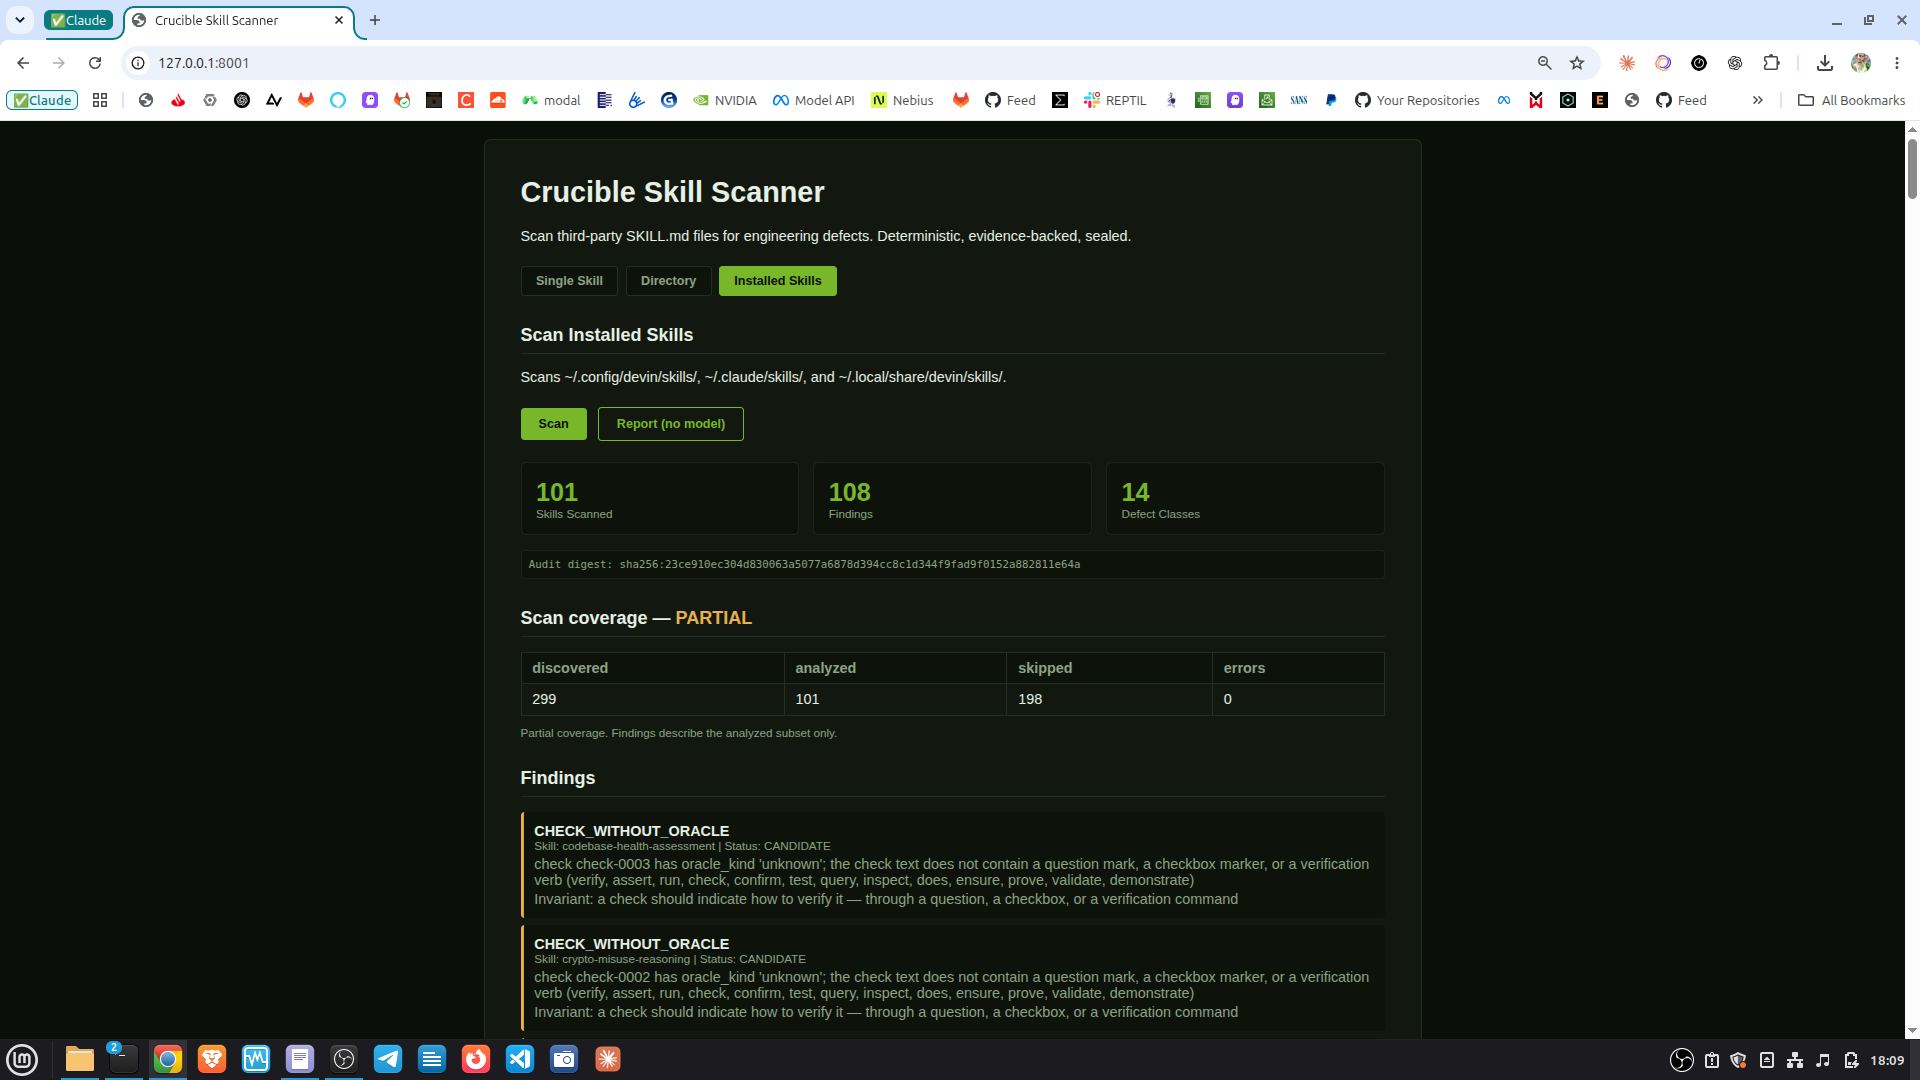This screenshot has height=1080, width=1920.
Task: Generate Report (no model)
Action: [x=670, y=424]
